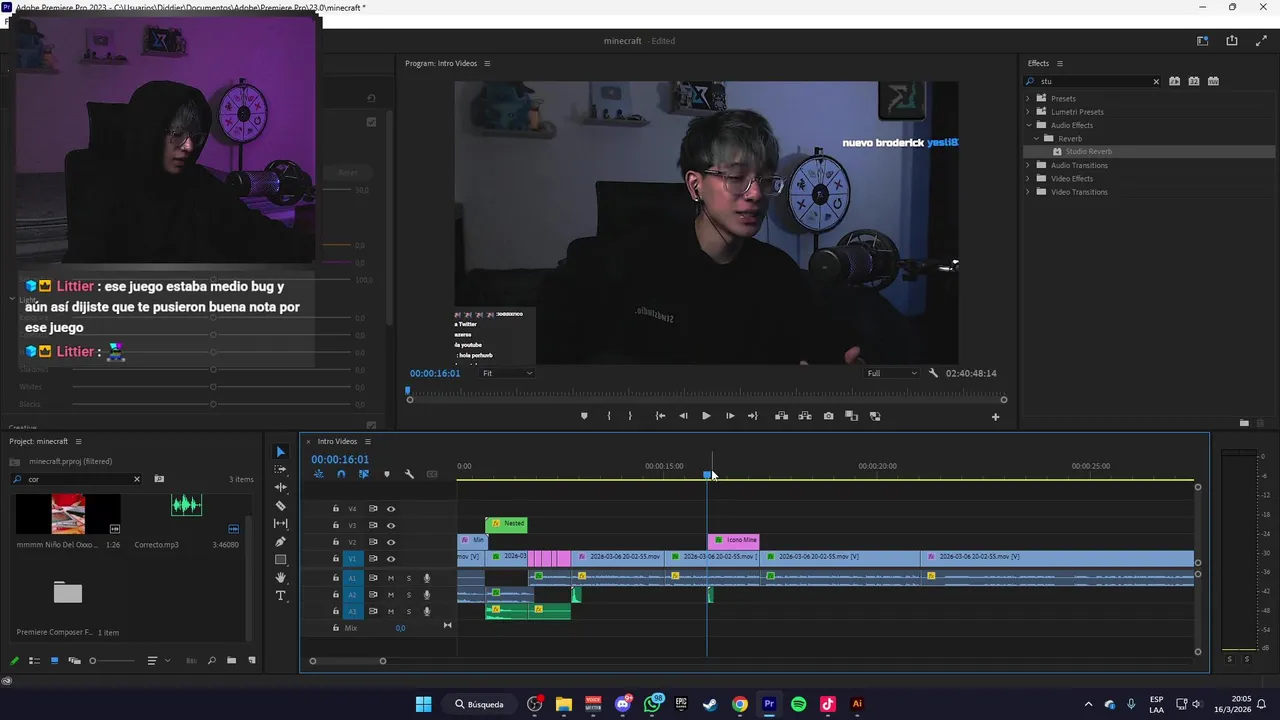
Task: Toggle V1 track output eye
Action: 391,558
